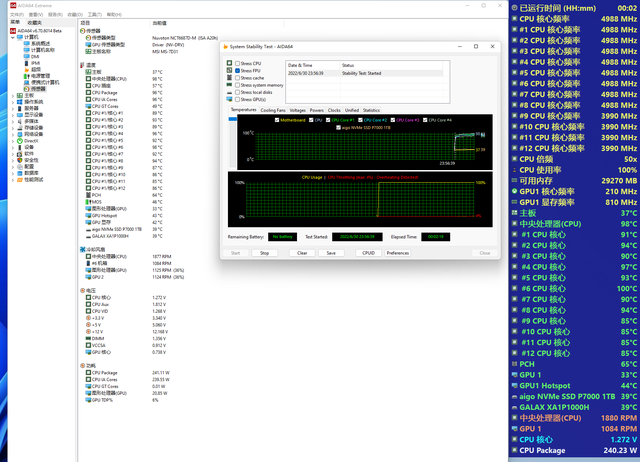This screenshot has height=462, width=640.
Task: Enable the Stress CPU checkbox
Action: coord(237,62)
